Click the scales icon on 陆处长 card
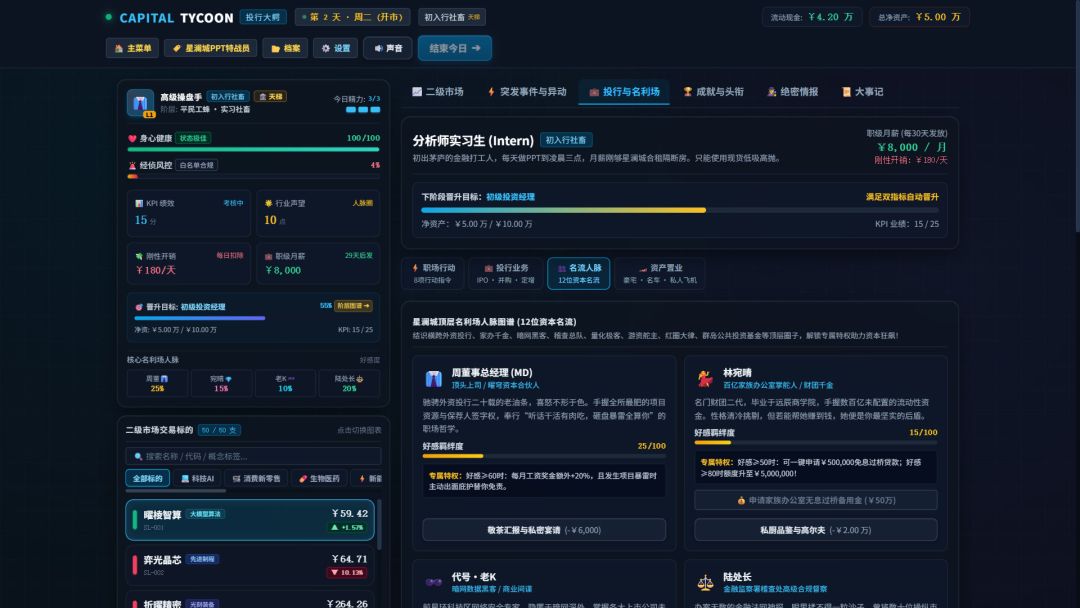Screen dimensions: 1080x608 705,583
